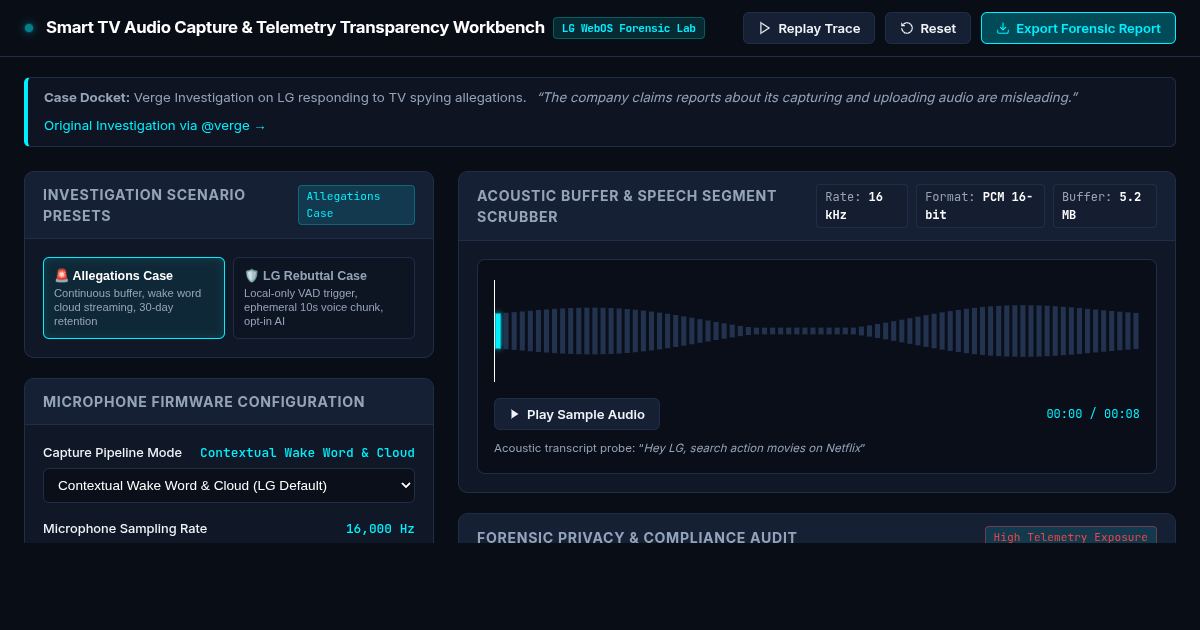The height and width of the screenshot is (630, 1200).
Task: Click the LG WebOS Forensic Lab badge
Action: point(629,28)
